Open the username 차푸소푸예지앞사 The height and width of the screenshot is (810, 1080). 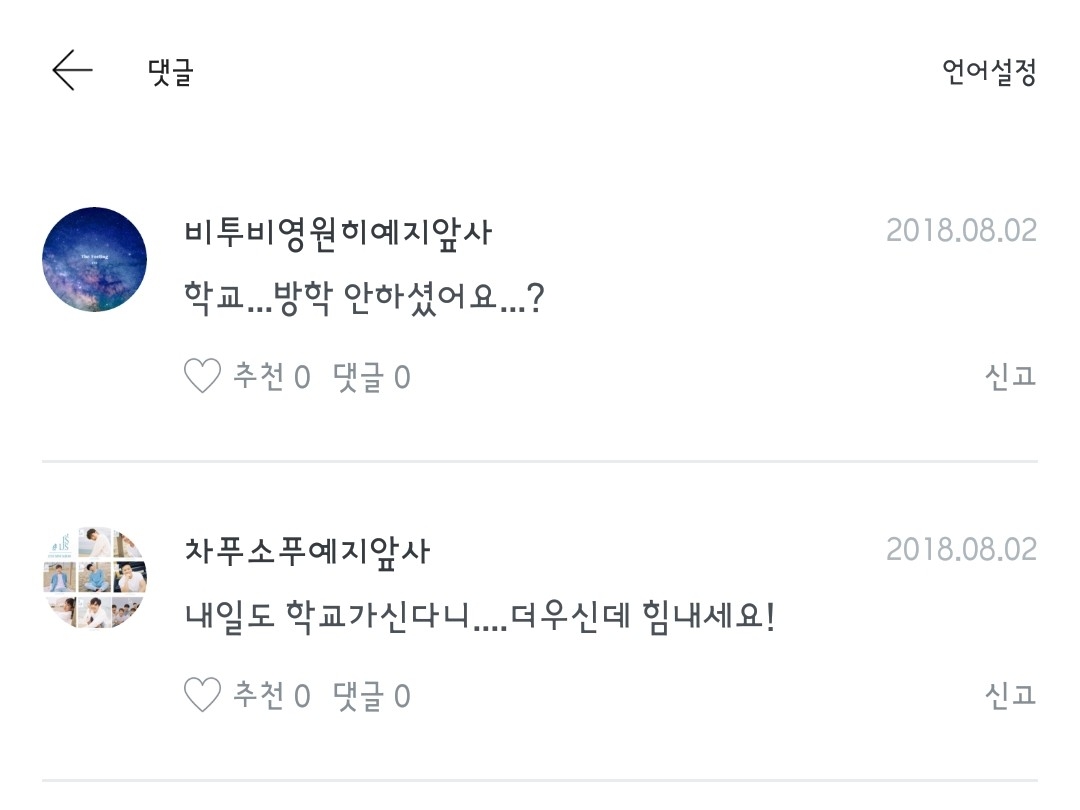point(307,550)
